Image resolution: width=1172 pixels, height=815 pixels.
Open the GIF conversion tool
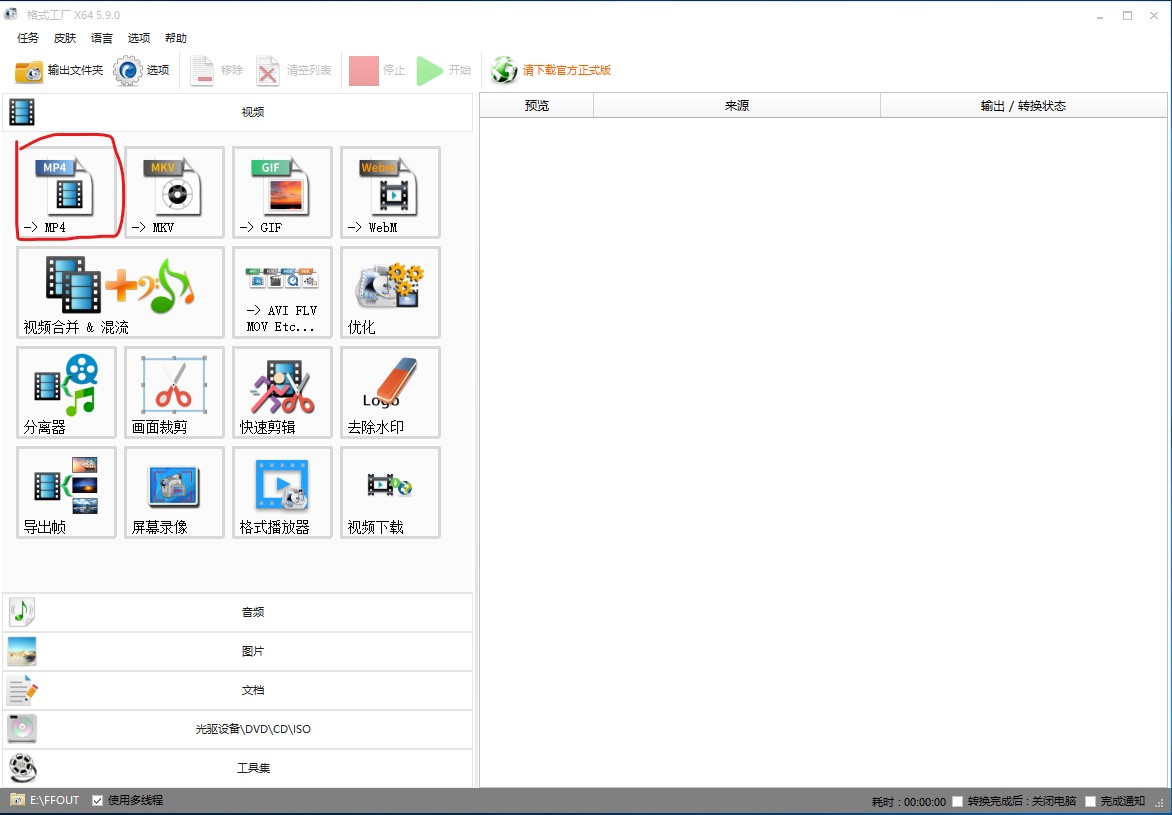pos(282,191)
